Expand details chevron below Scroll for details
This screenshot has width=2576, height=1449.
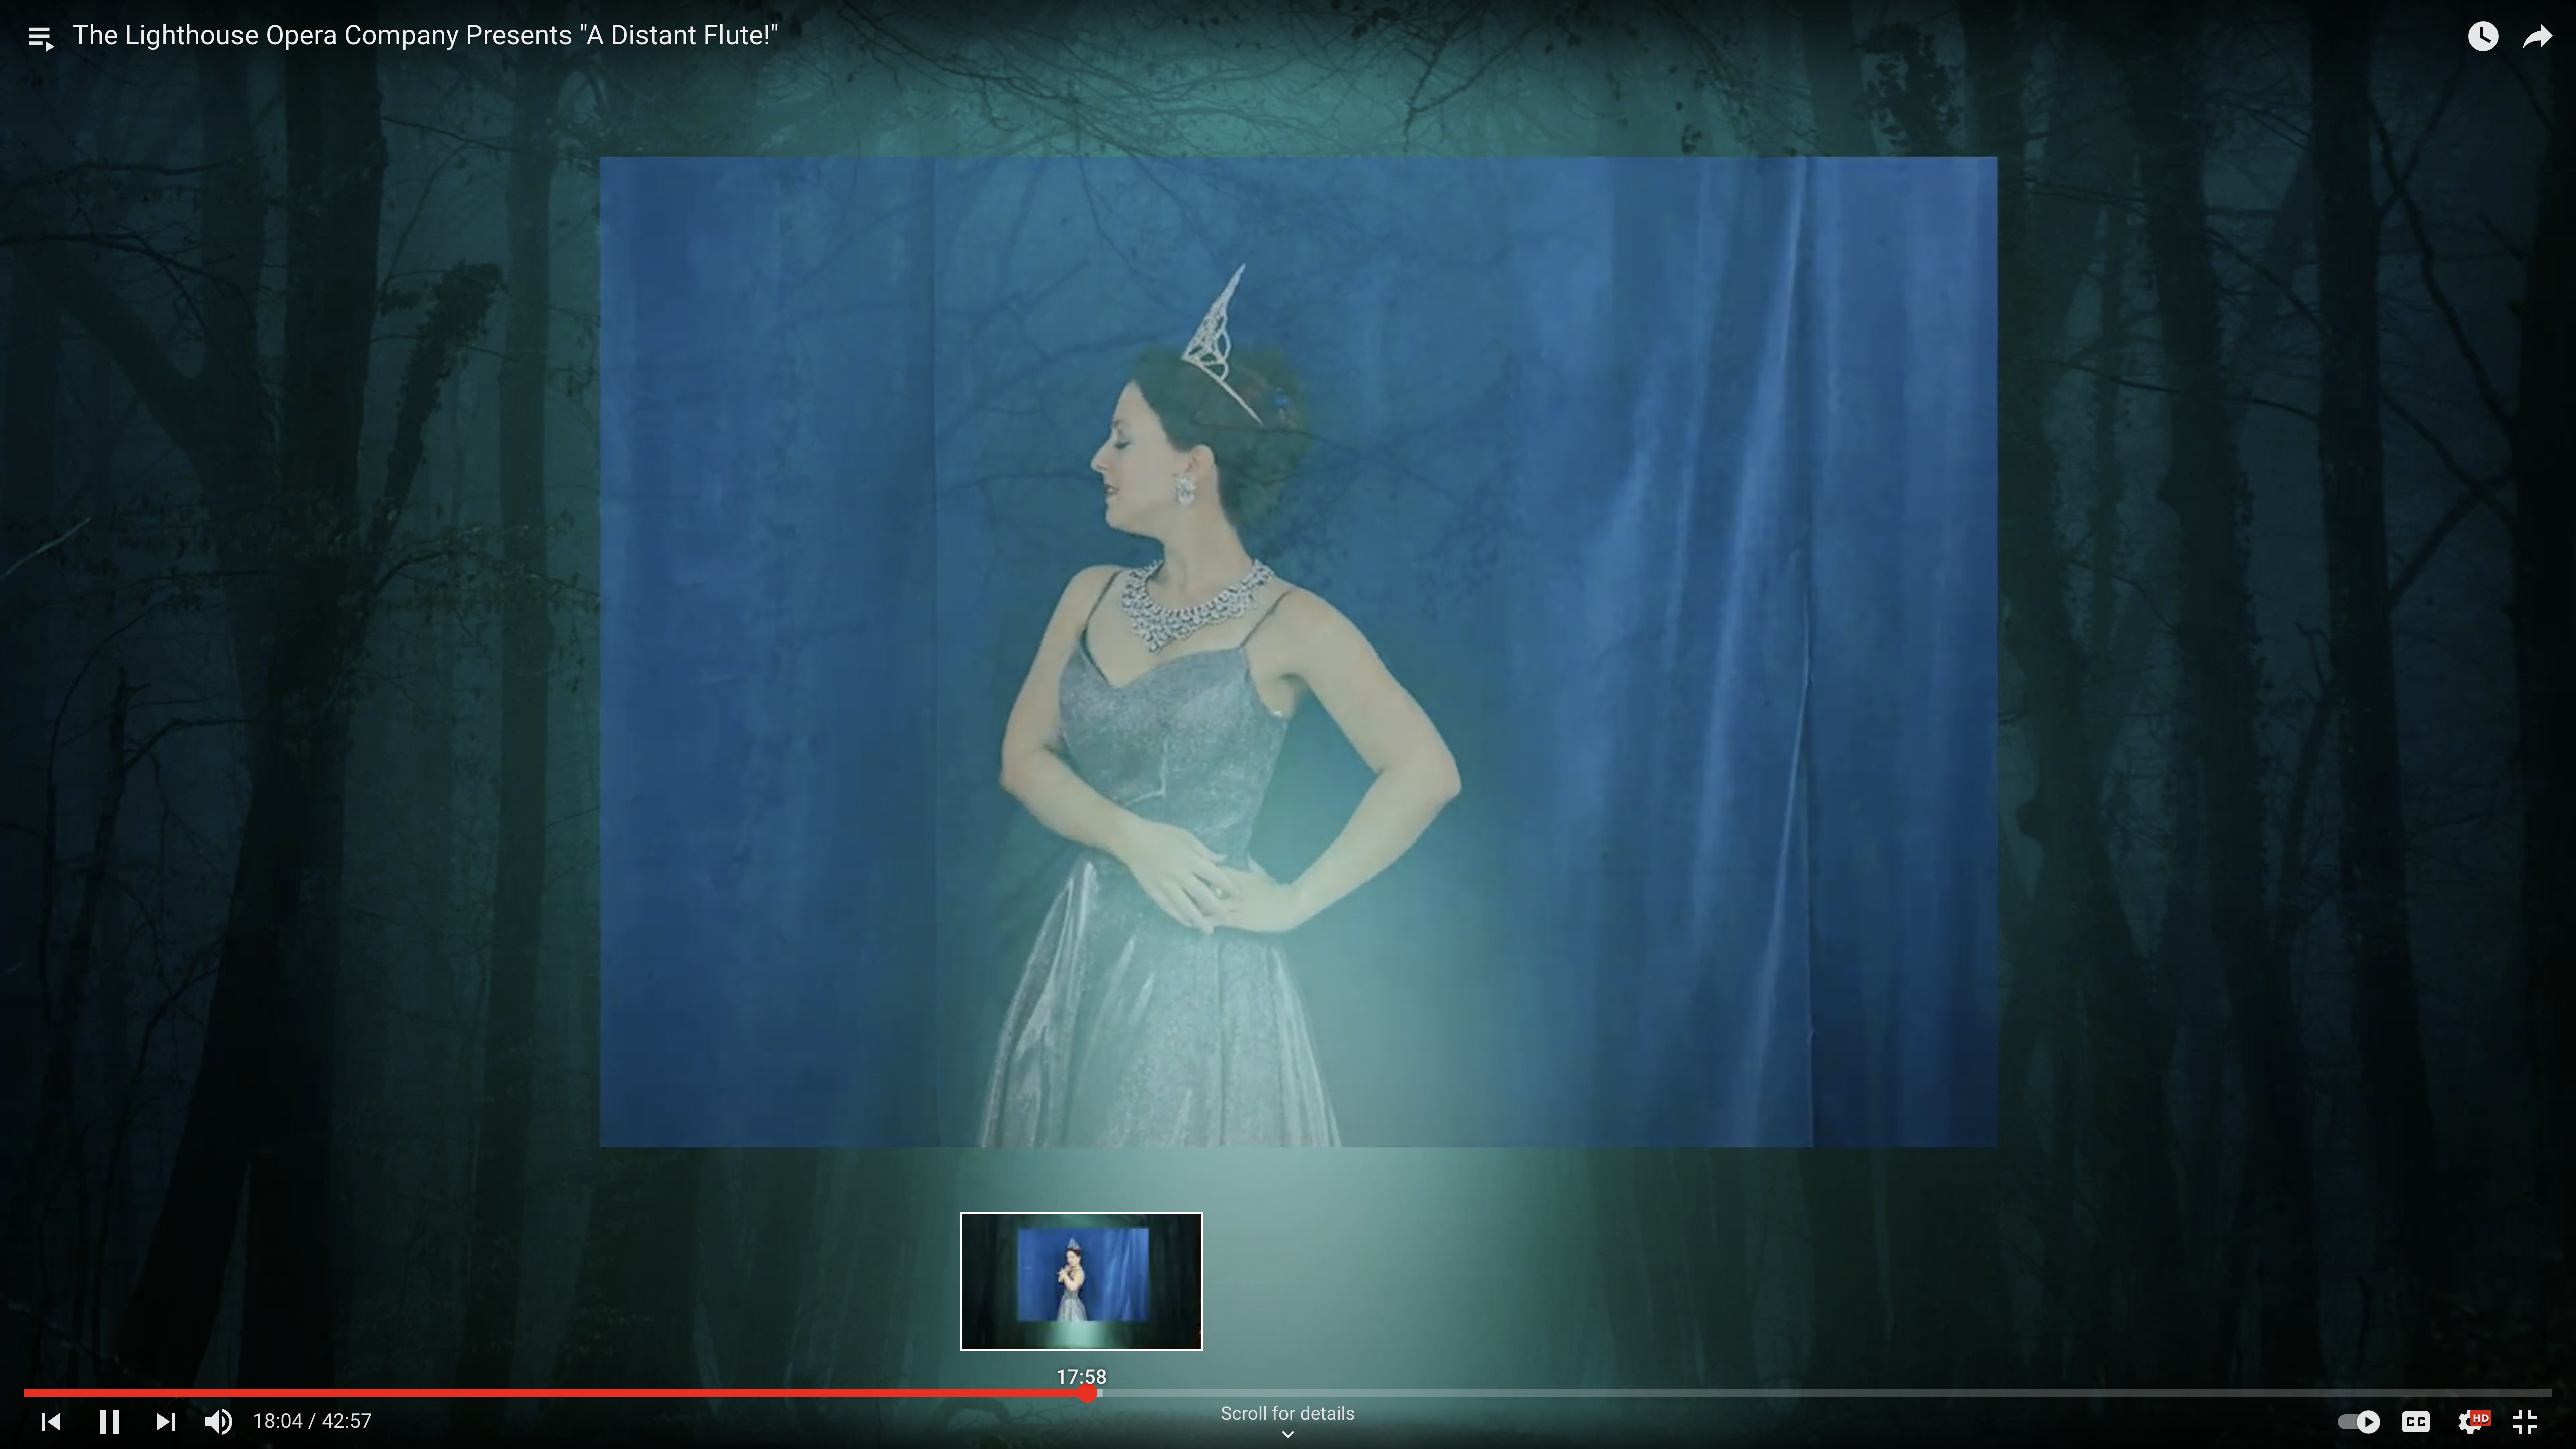1288,1434
